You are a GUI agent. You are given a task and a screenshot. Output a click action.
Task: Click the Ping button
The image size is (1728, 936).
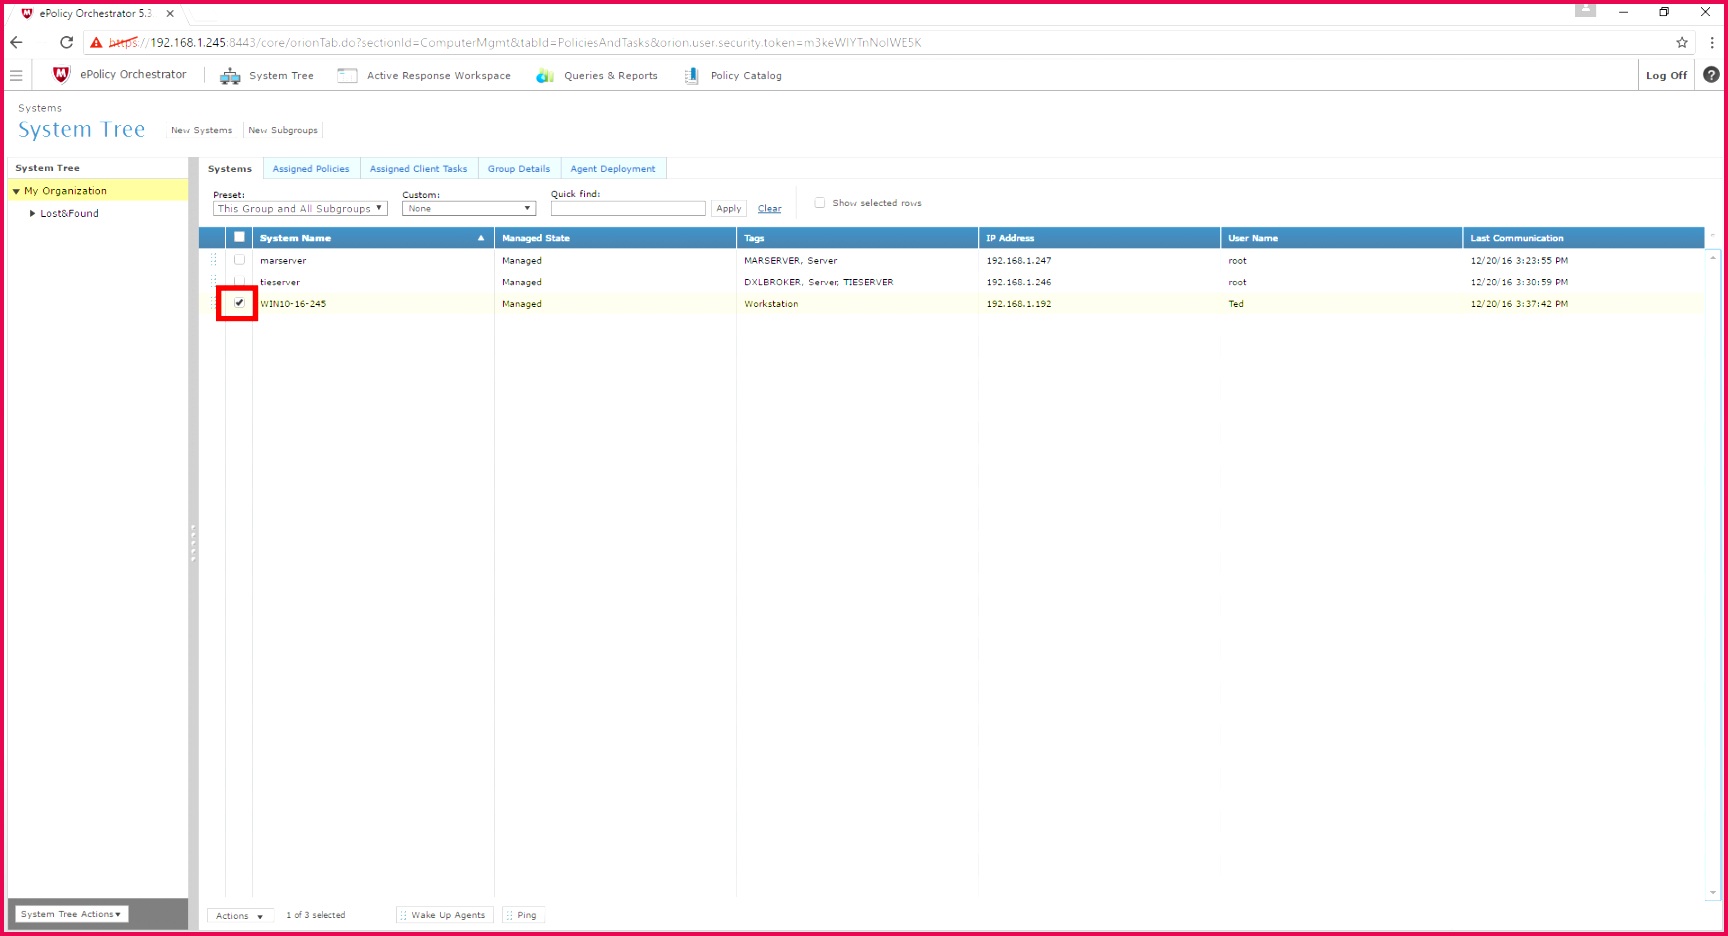[524, 915]
